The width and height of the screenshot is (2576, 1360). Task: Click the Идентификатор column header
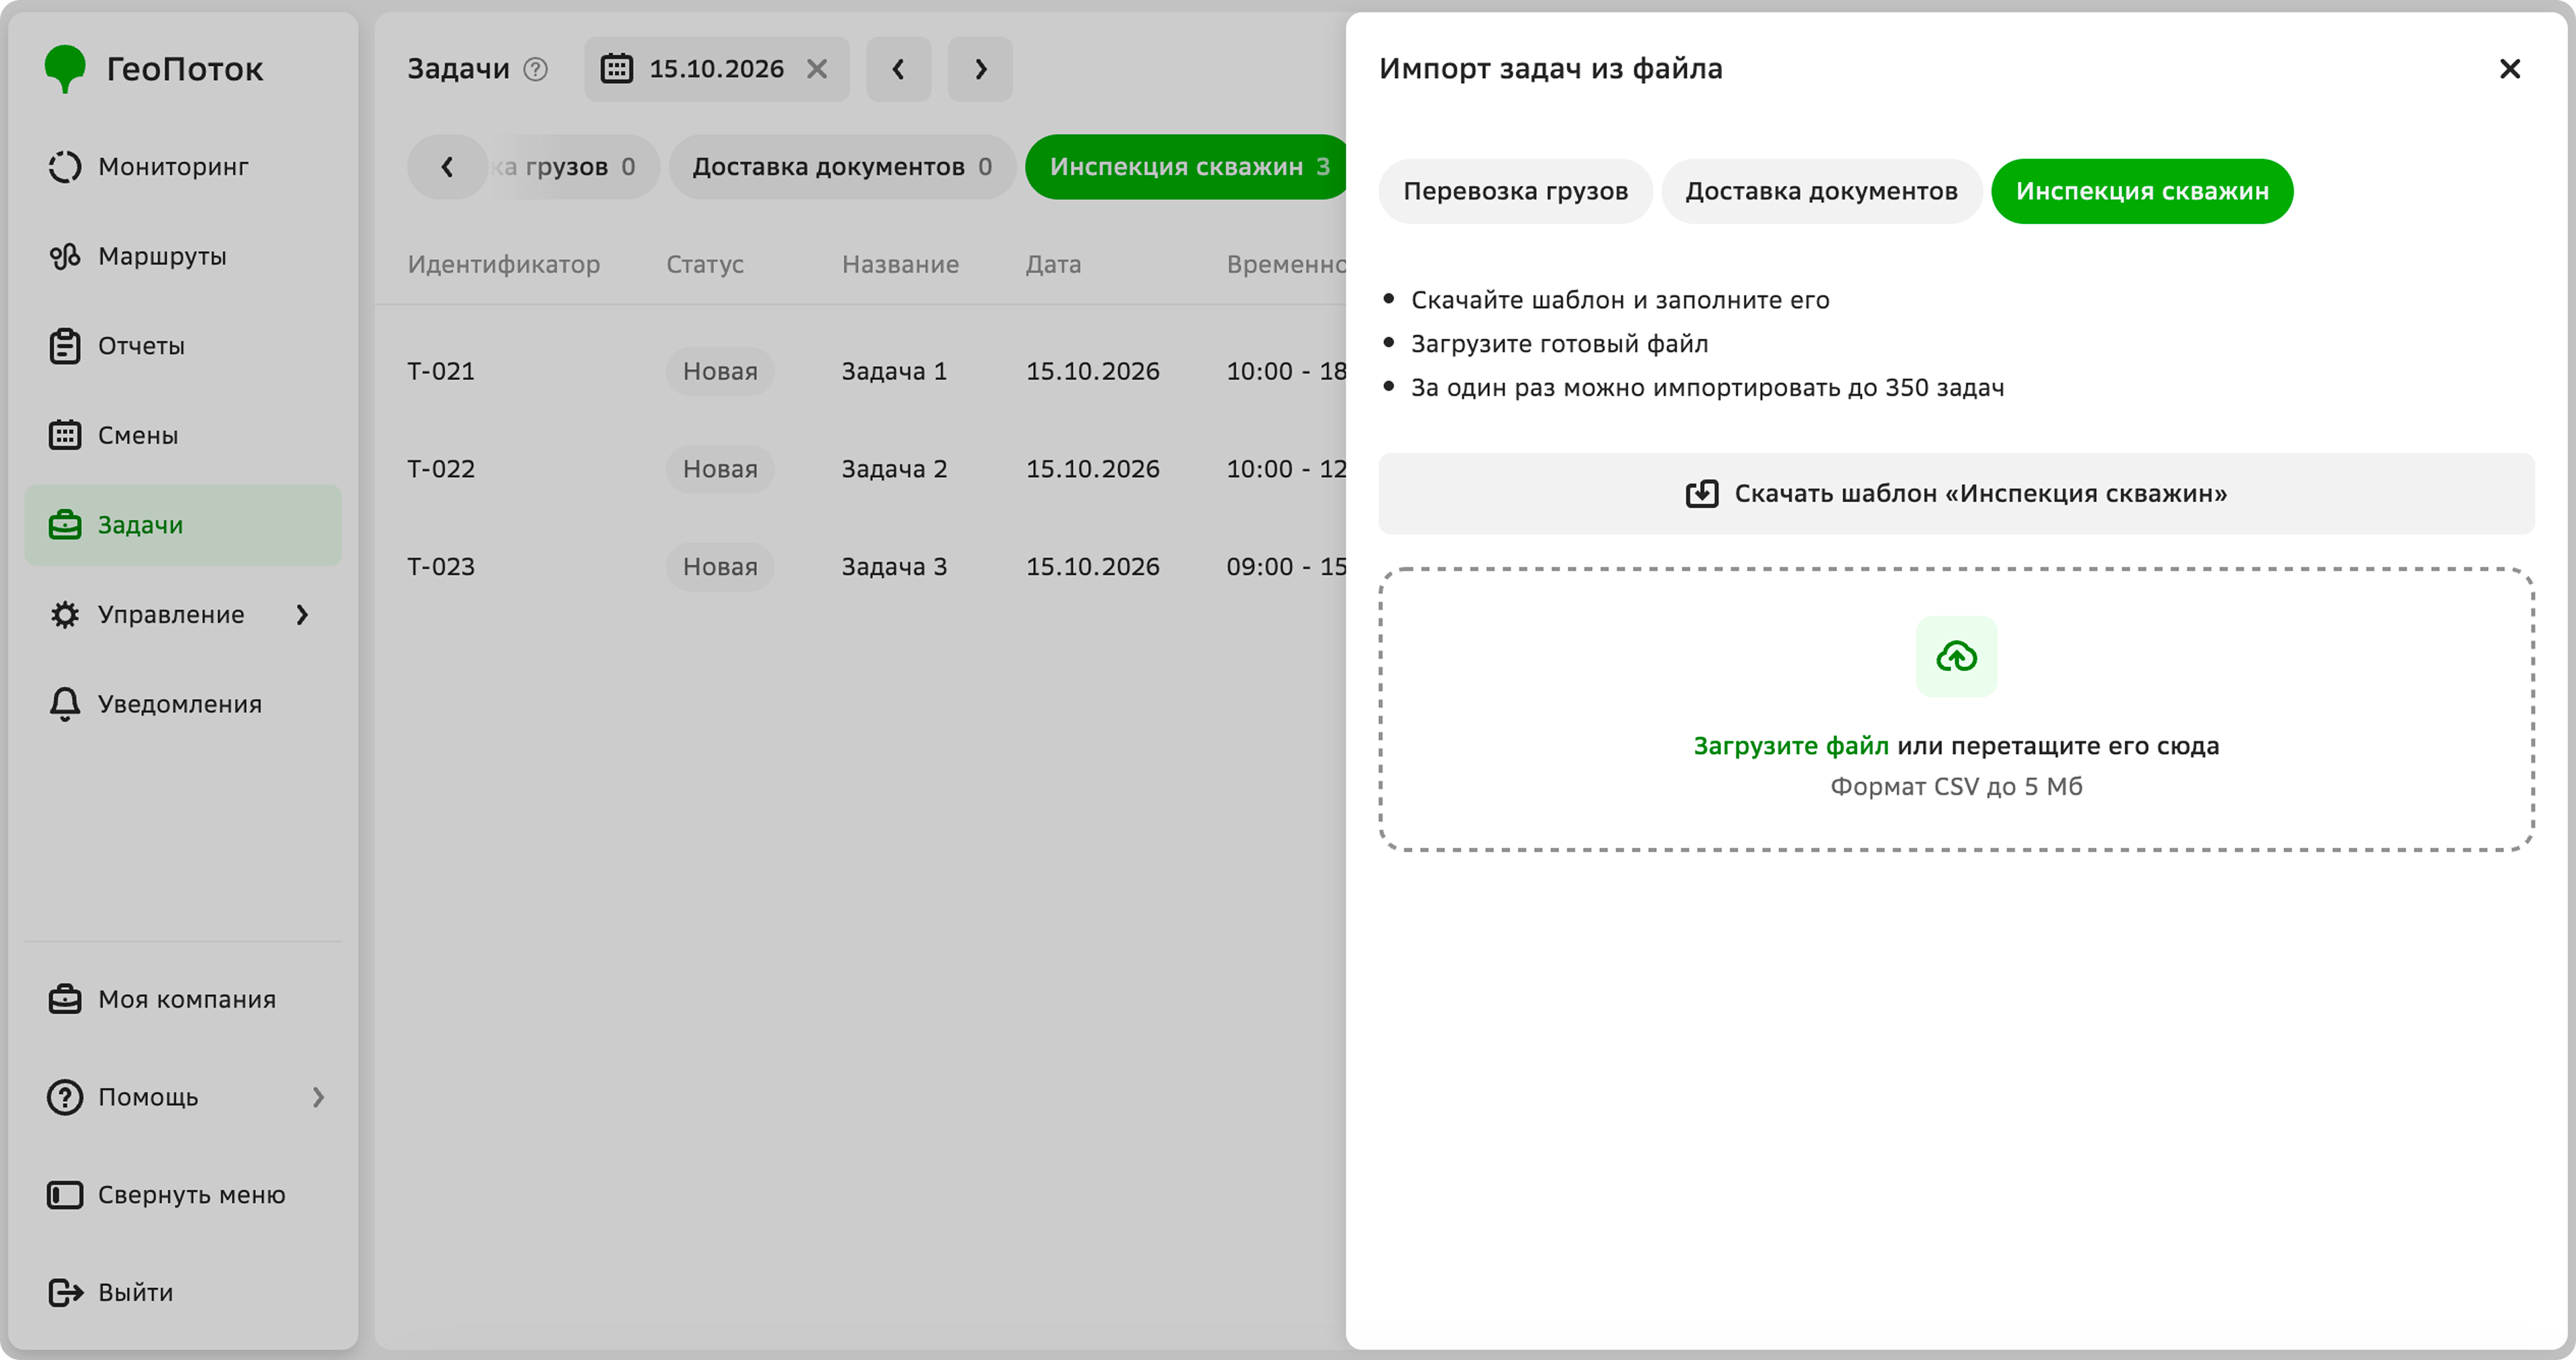click(503, 264)
